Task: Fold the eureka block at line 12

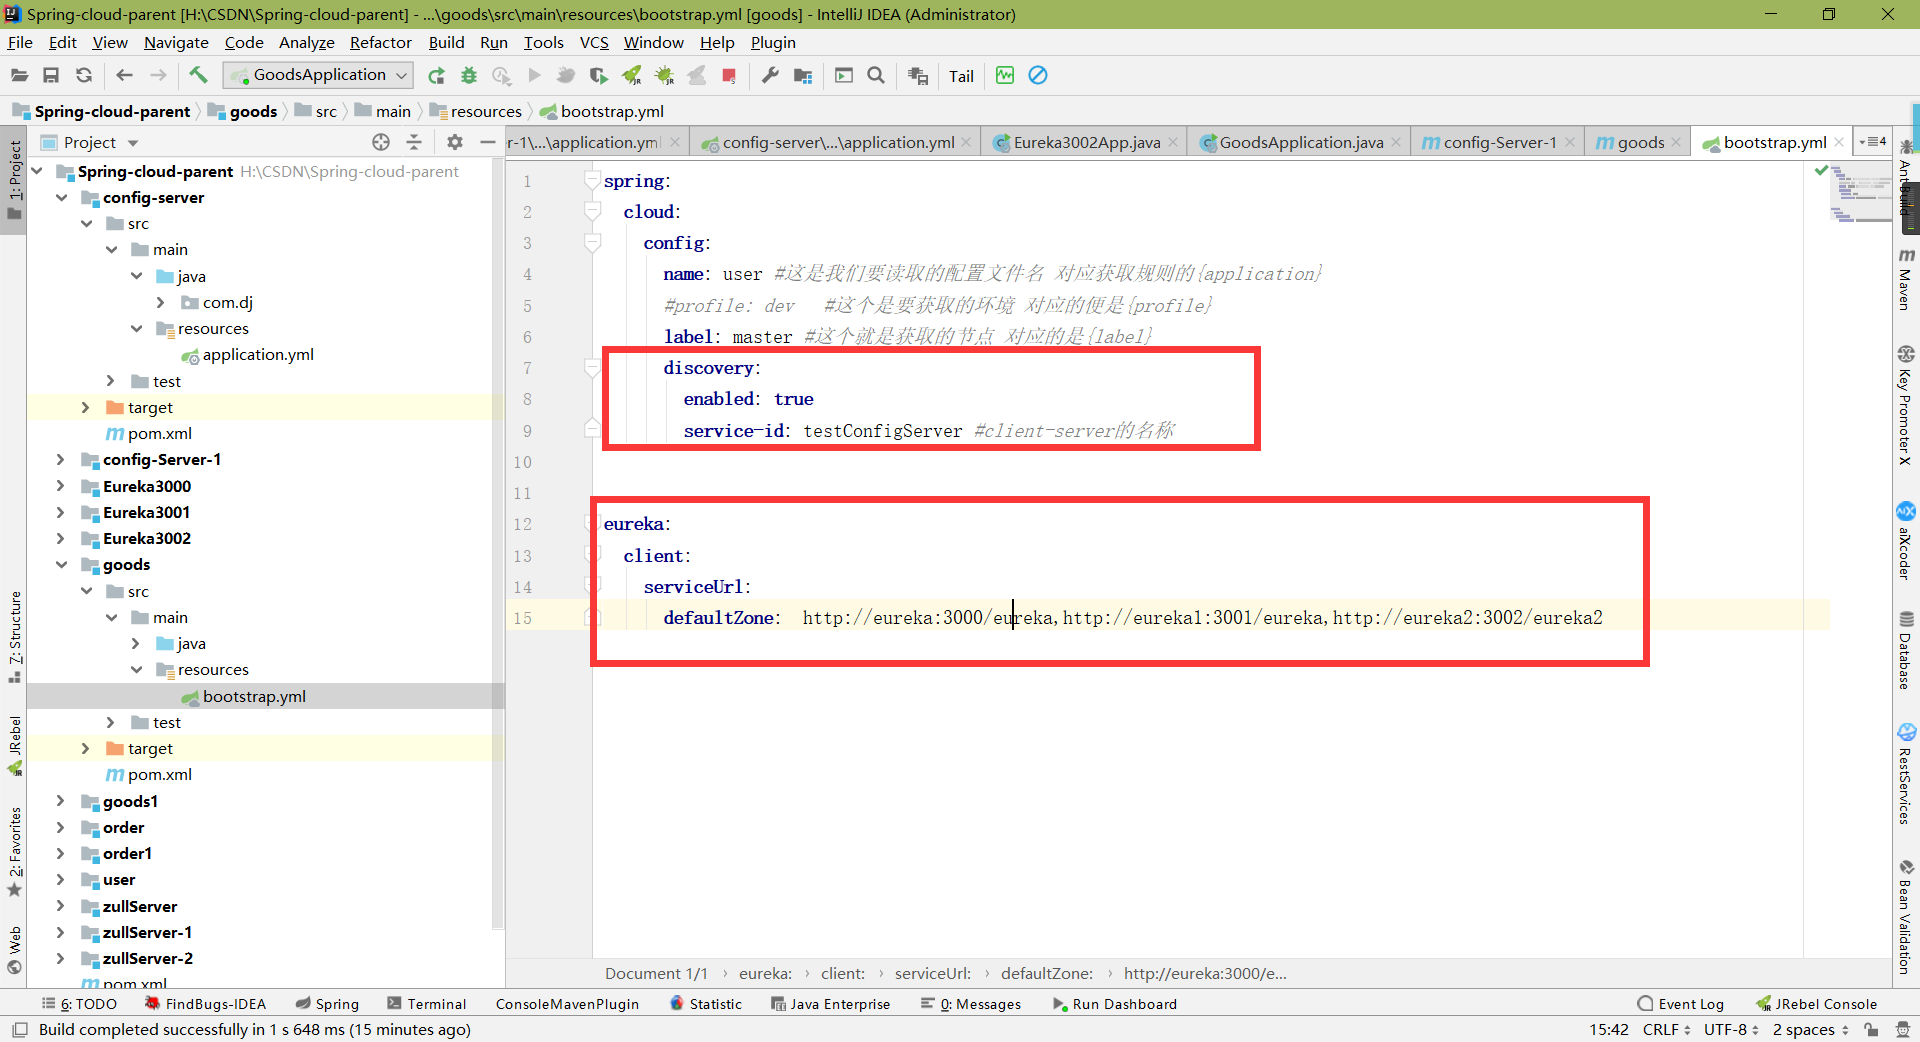Action: pyautogui.click(x=592, y=524)
